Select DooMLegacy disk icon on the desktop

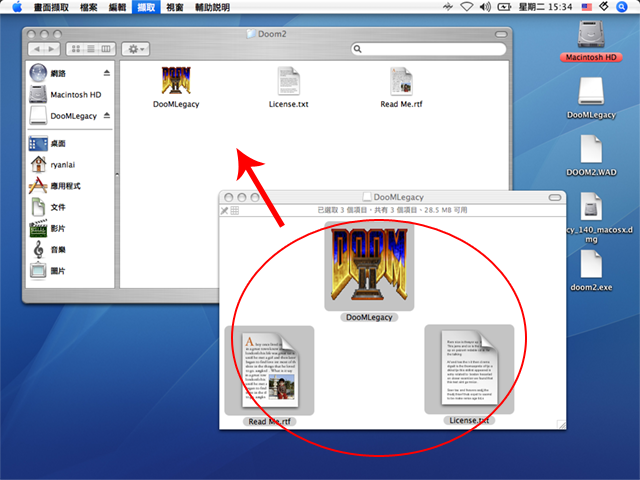pyautogui.click(x=591, y=91)
